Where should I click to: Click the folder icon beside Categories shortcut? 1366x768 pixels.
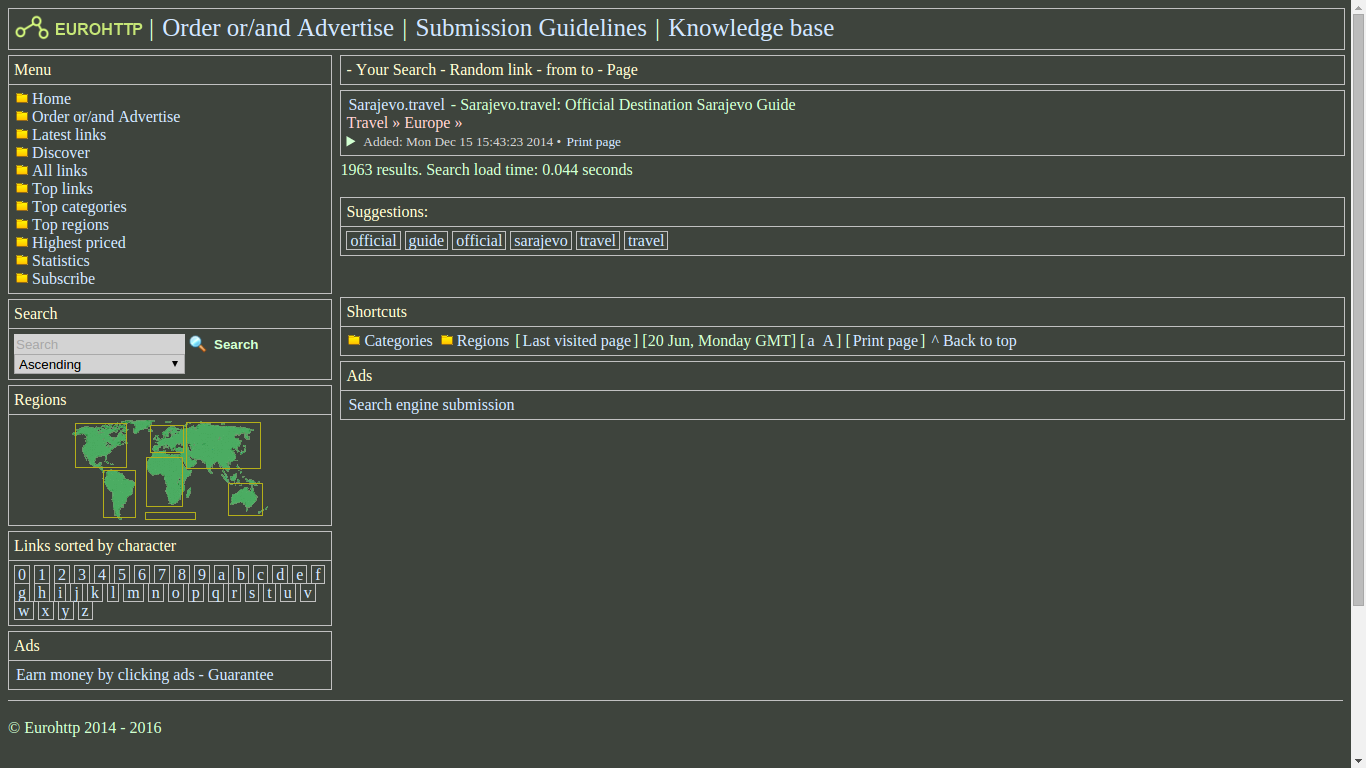354,340
